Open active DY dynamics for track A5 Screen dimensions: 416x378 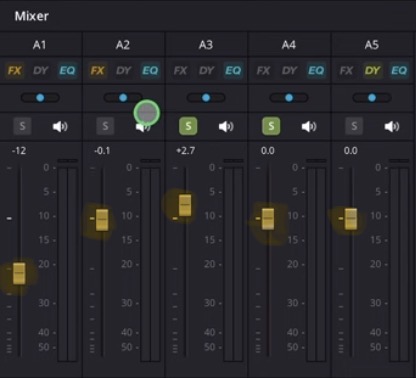click(373, 70)
